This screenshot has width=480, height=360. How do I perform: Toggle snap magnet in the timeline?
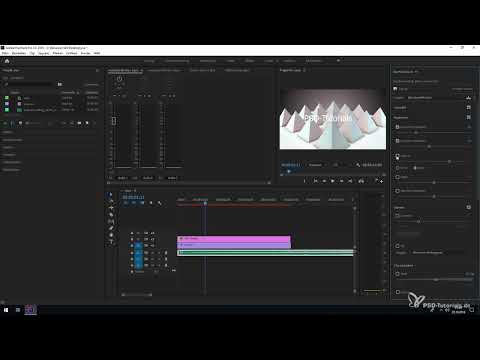pos(134,203)
